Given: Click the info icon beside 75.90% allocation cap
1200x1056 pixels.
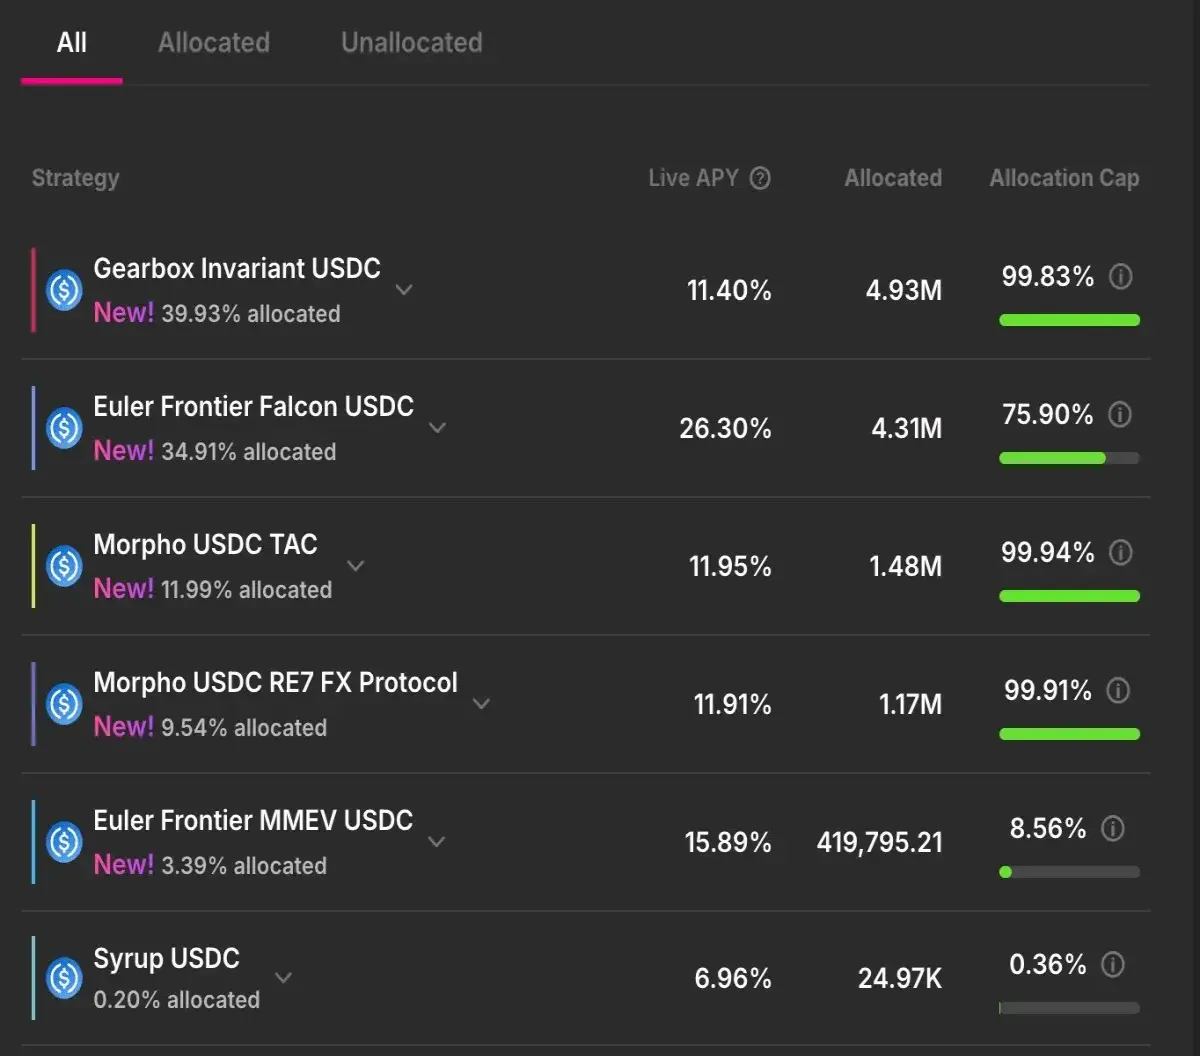Looking at the screenshot, I should coord(1120,415).
